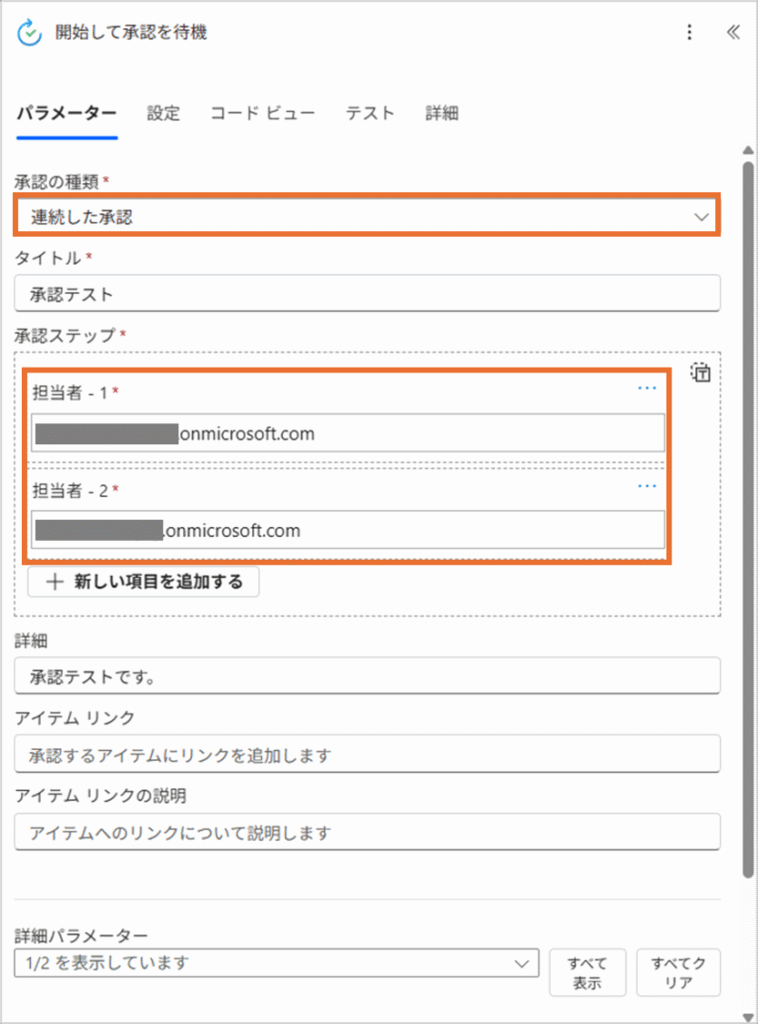Click the array mode switch icon in 承認ステップ

pos(701,373)
